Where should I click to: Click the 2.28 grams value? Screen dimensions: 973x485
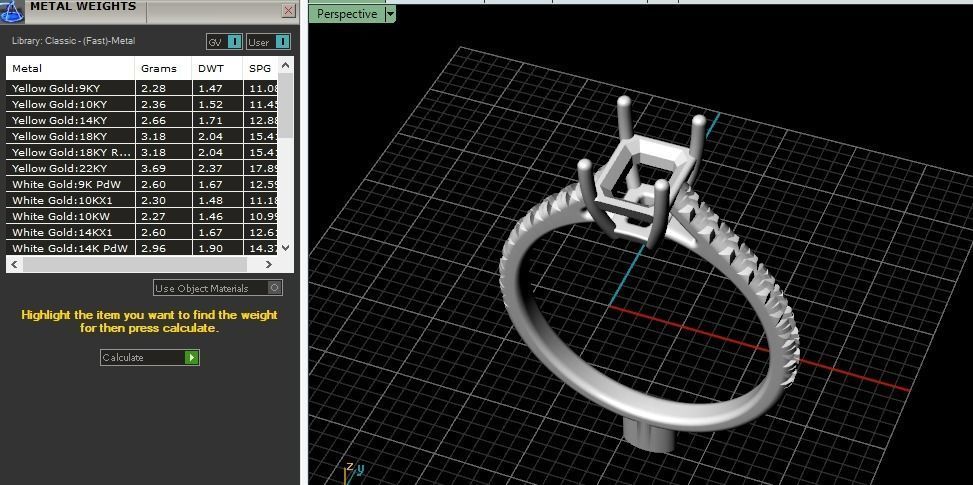click(153, 88)
